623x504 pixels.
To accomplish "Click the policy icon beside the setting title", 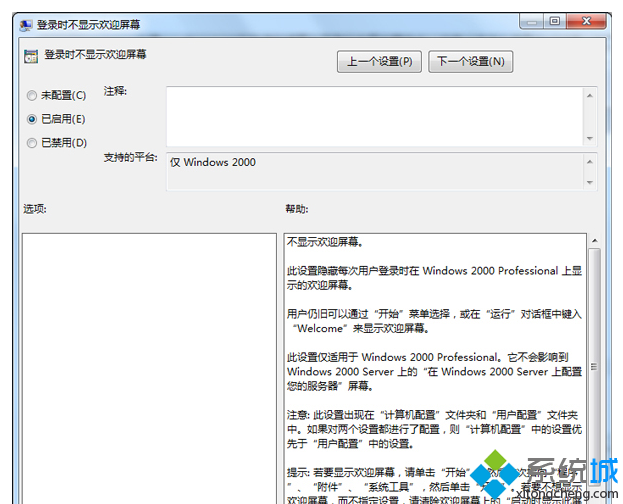I will click(31, 56).
